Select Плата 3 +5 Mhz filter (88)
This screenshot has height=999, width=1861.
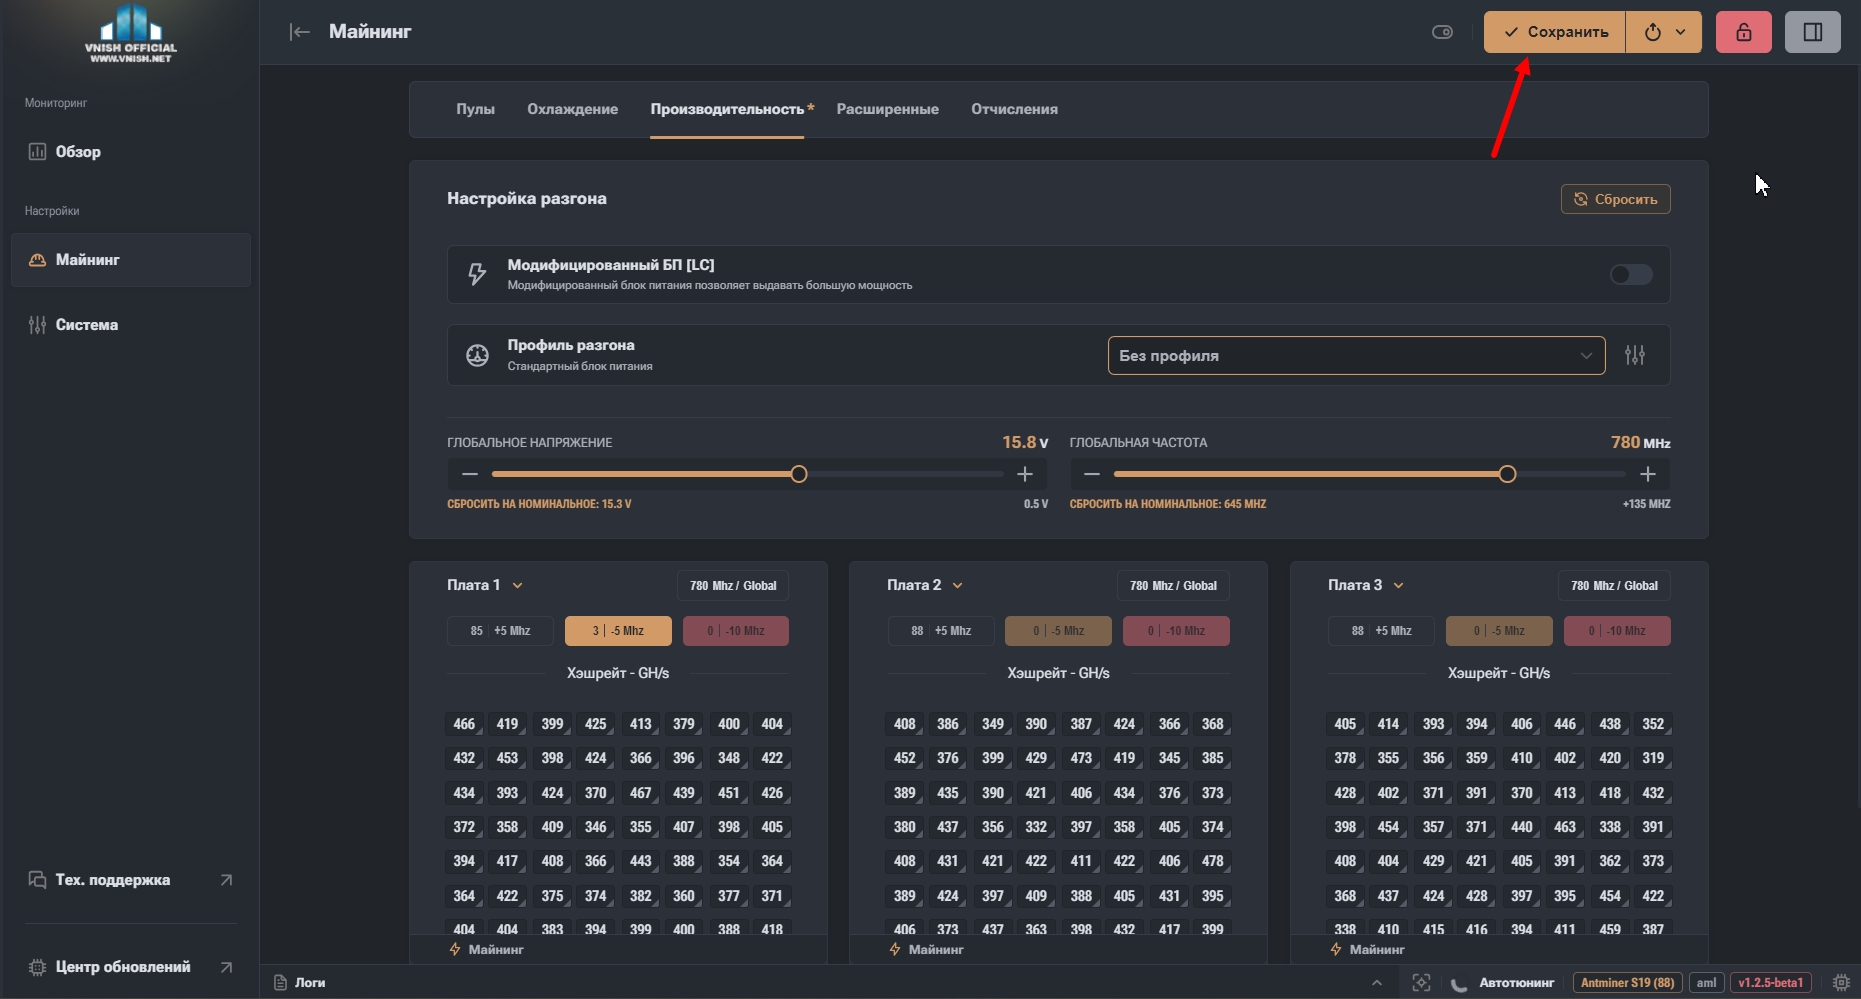point(1381,631)
